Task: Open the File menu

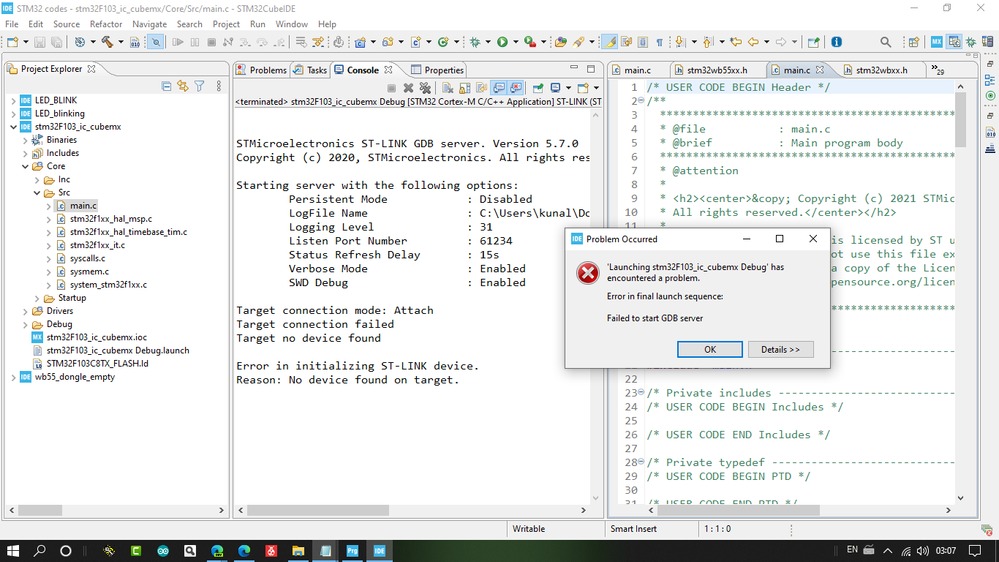Action: pos(11,24)
